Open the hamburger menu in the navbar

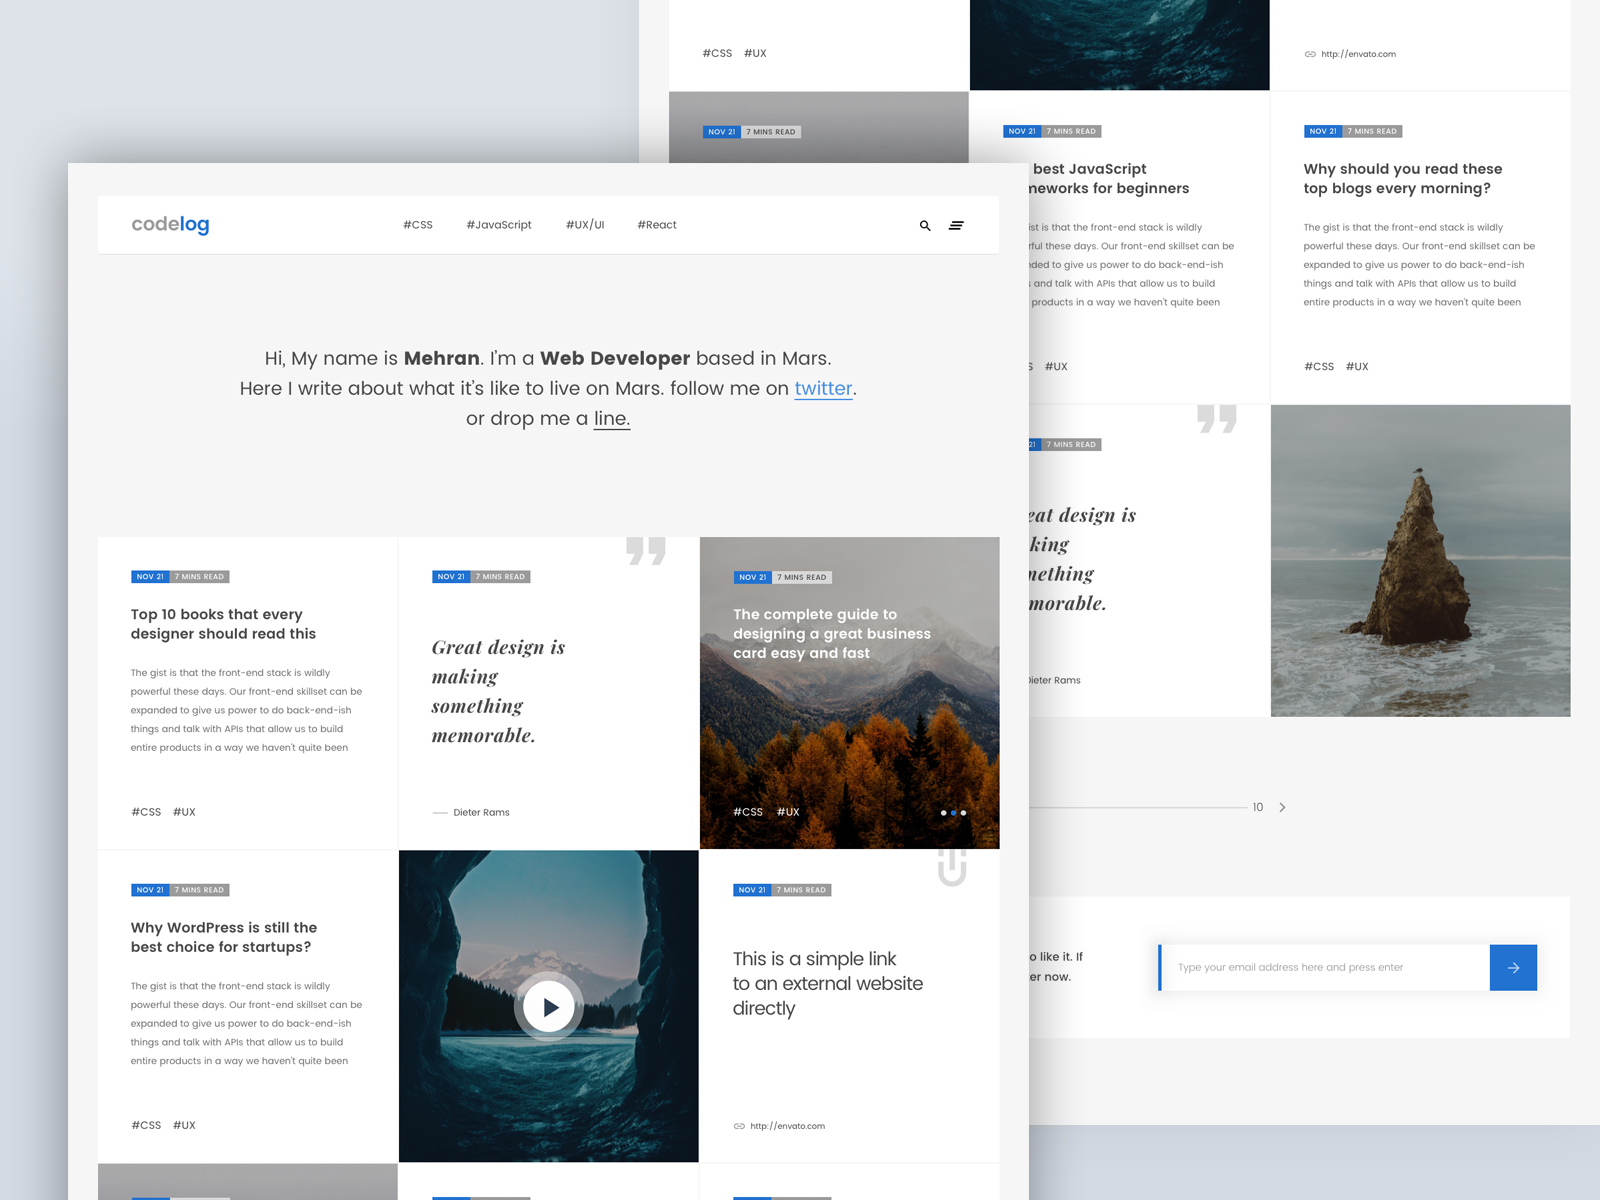[957, 225]
